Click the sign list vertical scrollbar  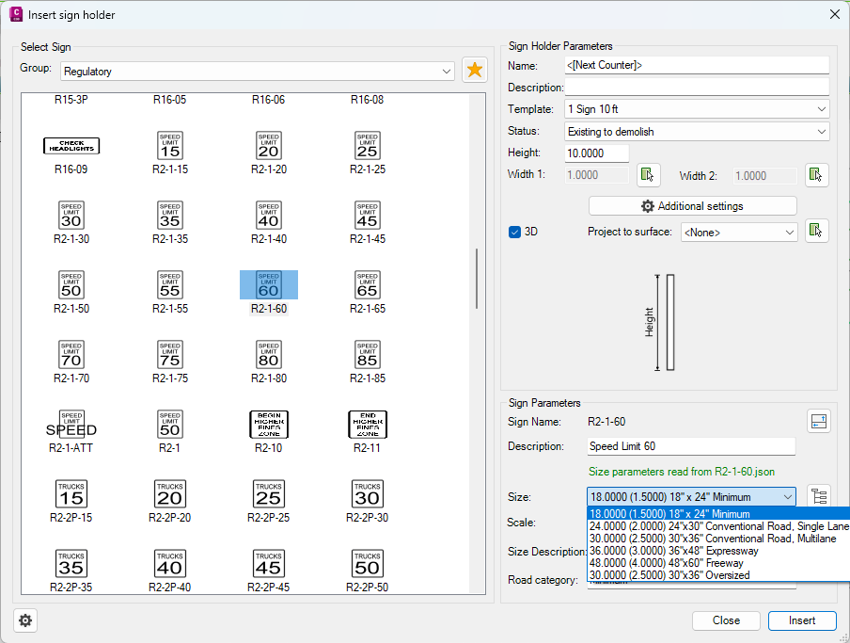[476, 280]
